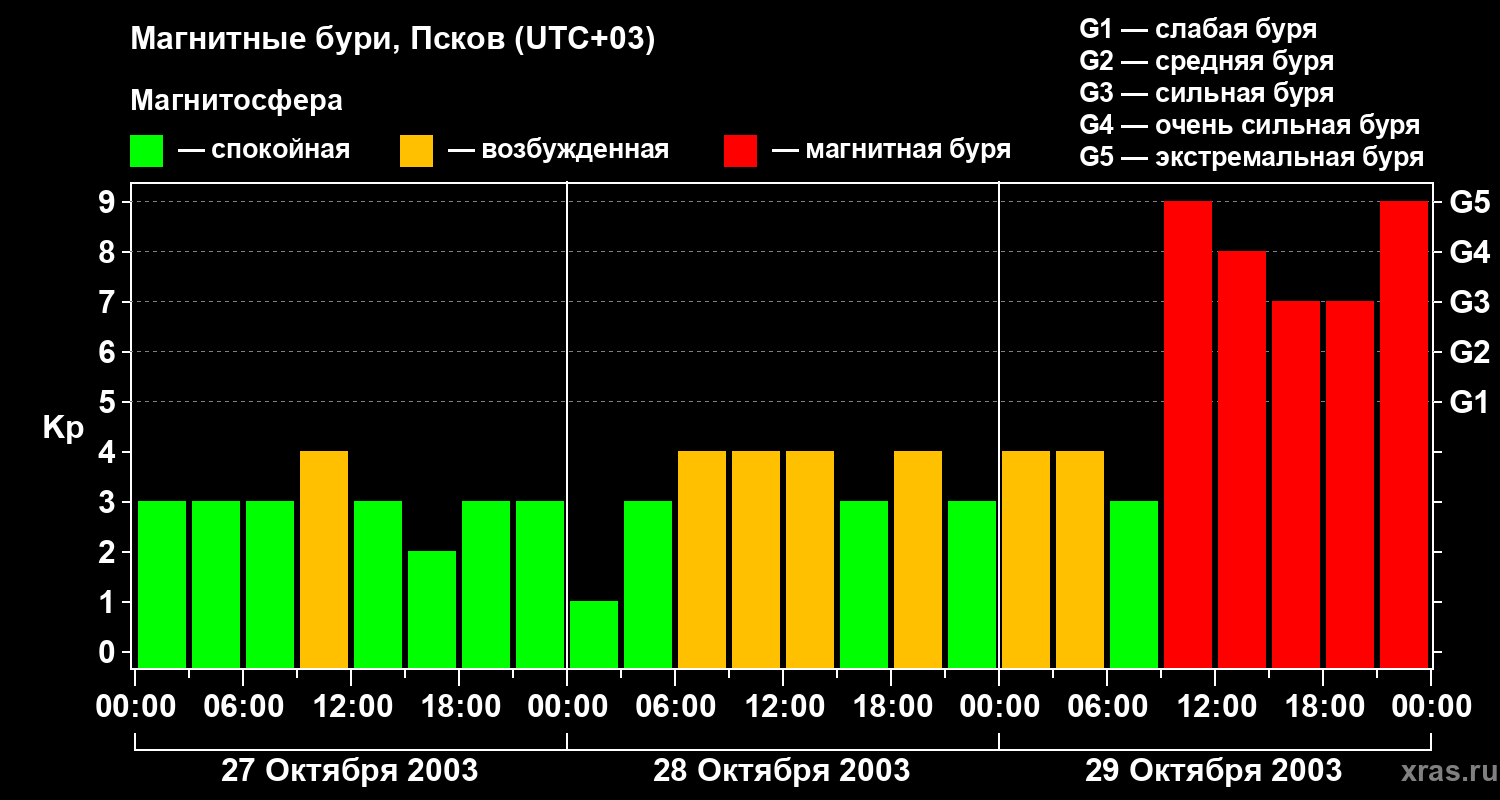
Task: Click the G5 label on right axis
Action: pyautogui.click(x=1469, y=203)
